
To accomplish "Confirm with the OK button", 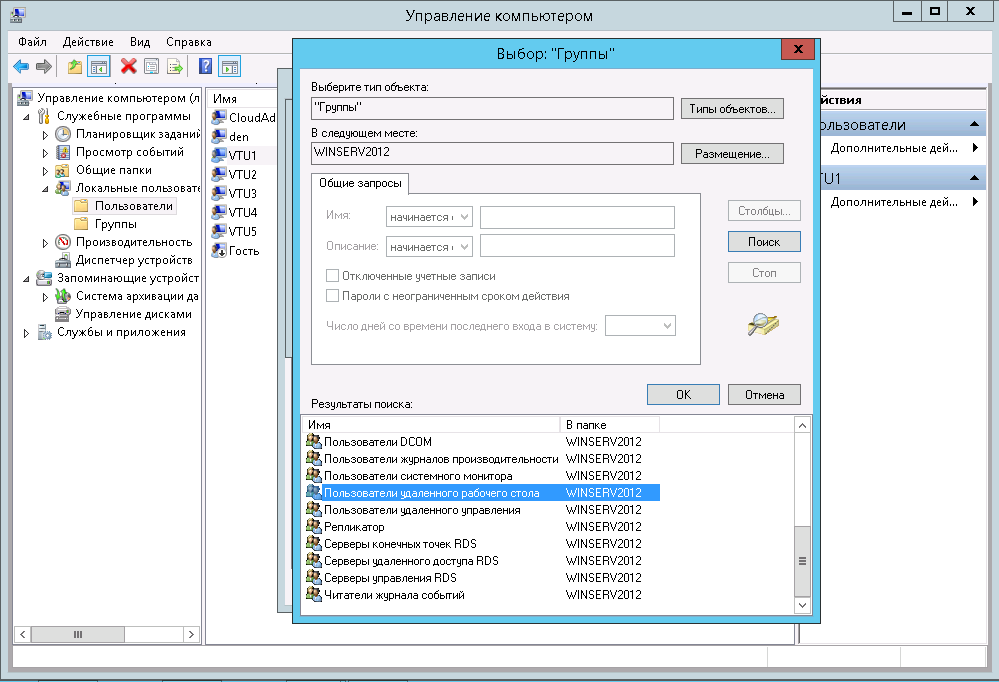I will [683, 395].
